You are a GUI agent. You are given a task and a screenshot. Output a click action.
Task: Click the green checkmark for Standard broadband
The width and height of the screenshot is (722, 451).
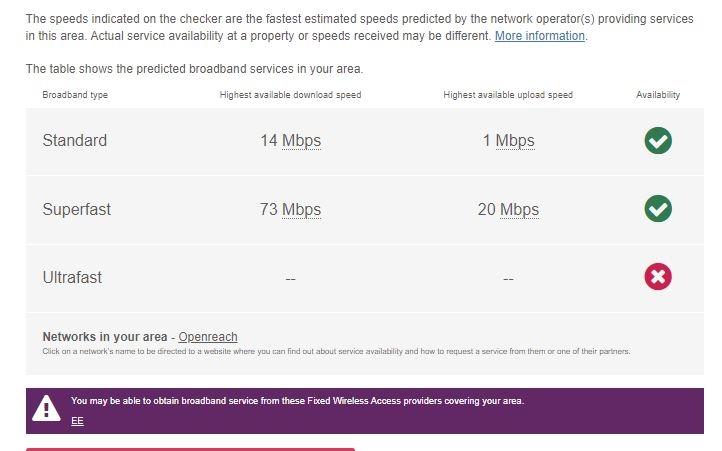click(x=658, y=141)
